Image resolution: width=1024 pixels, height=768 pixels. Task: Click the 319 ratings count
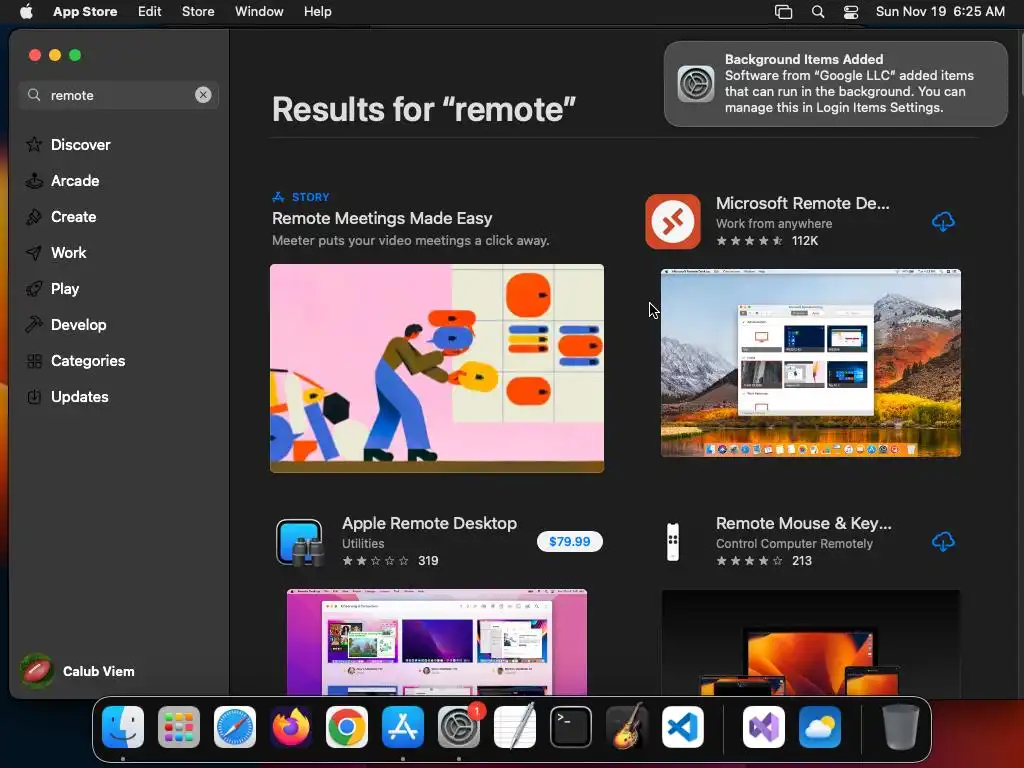[x=428, y=561]
